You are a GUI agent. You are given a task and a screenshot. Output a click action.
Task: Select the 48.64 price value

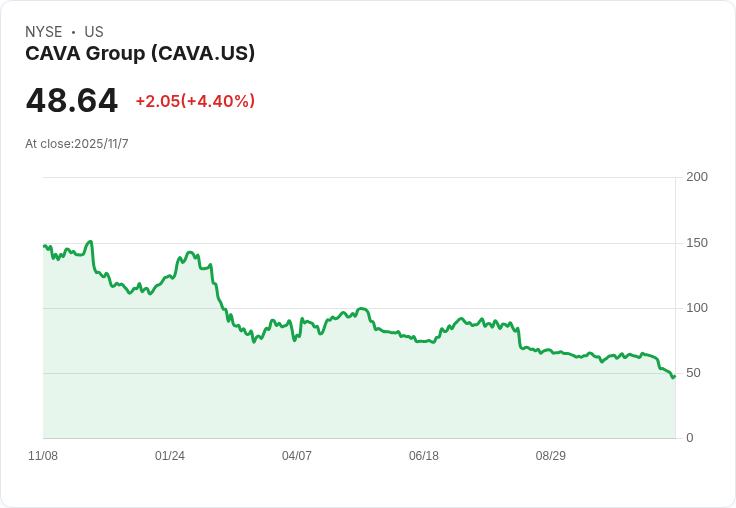71,100
